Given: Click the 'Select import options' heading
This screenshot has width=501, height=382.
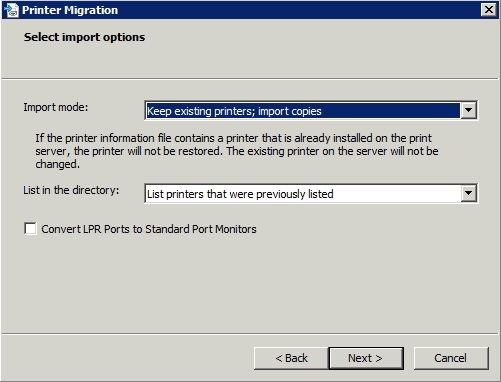Looking at the screenshot, I should click(84, 37).
